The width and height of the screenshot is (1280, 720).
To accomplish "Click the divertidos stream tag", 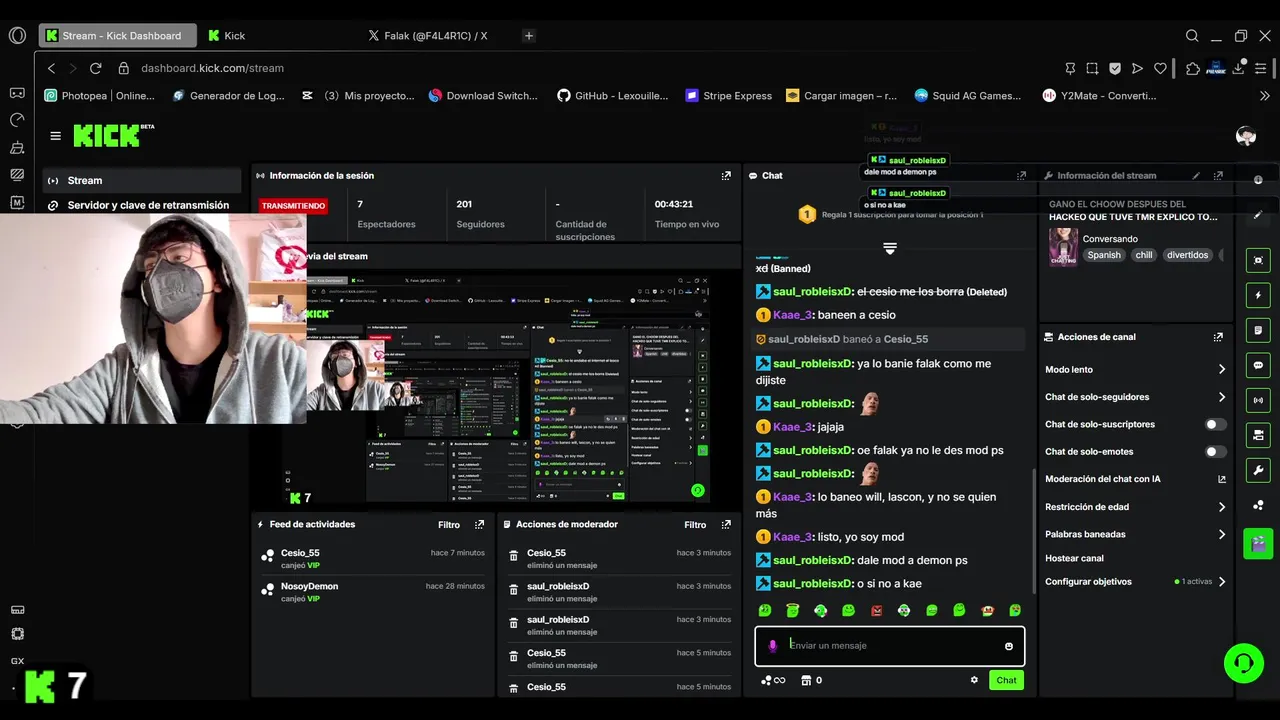I will click(1187, 255).
